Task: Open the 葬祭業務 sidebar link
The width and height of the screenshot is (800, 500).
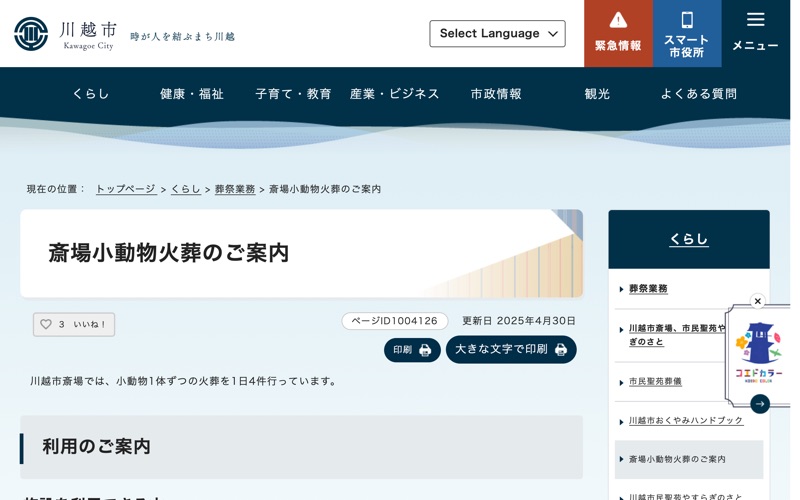Action: pyautogui.click(x=648, y=289)
